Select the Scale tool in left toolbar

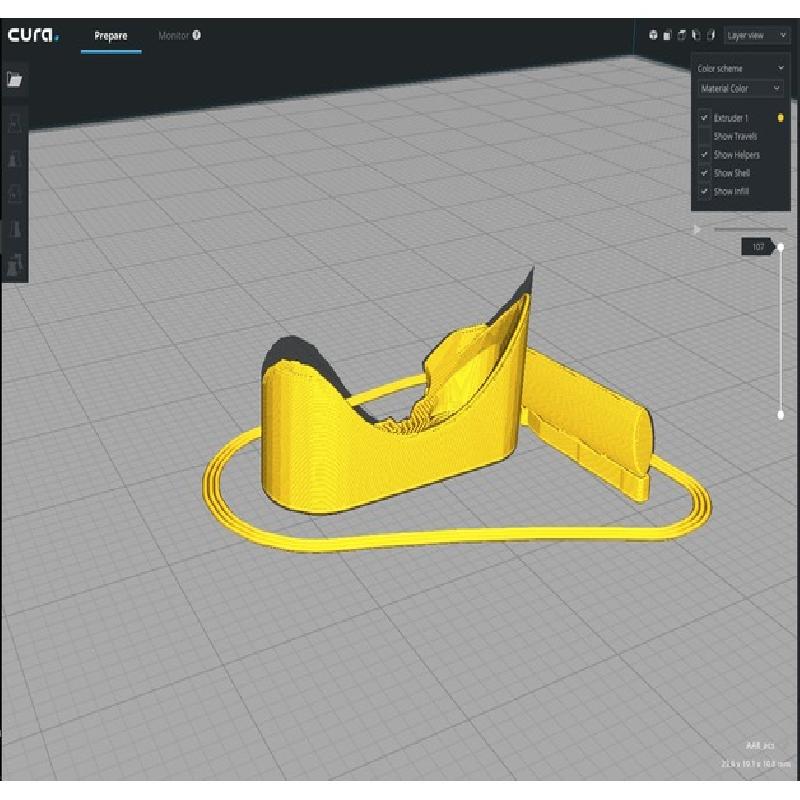(x=14, y=160)
